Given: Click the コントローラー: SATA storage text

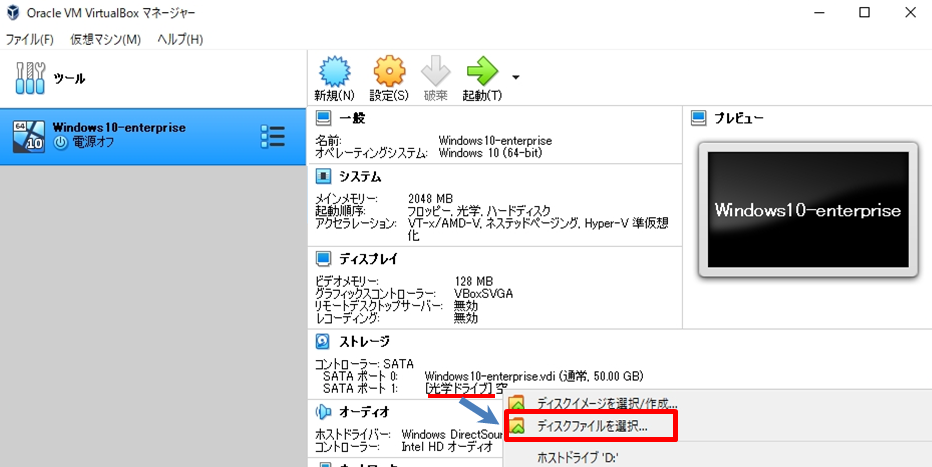Looking at the screenshot, I should tap(364, 364).
